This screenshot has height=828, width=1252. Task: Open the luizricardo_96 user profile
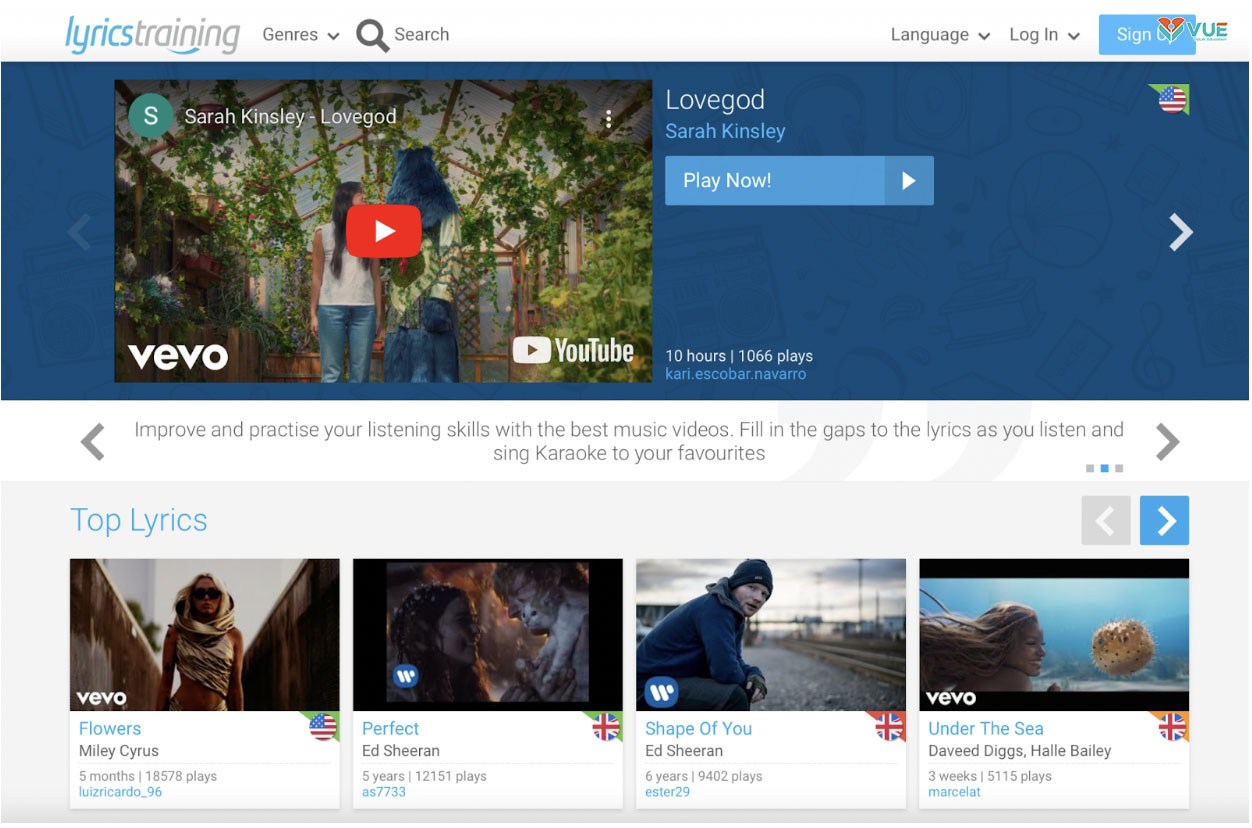(120, 792)
